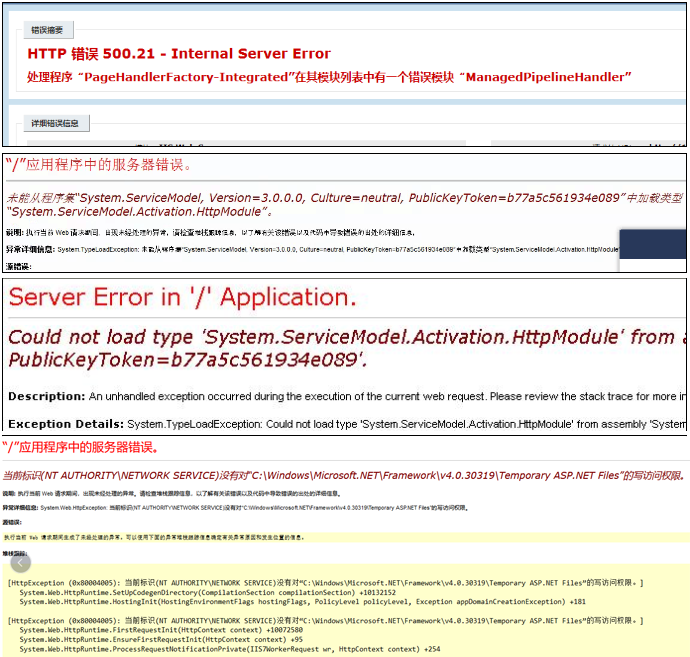Open the 详细错误信息 section tab
The image size is (690, 657).
57,124
